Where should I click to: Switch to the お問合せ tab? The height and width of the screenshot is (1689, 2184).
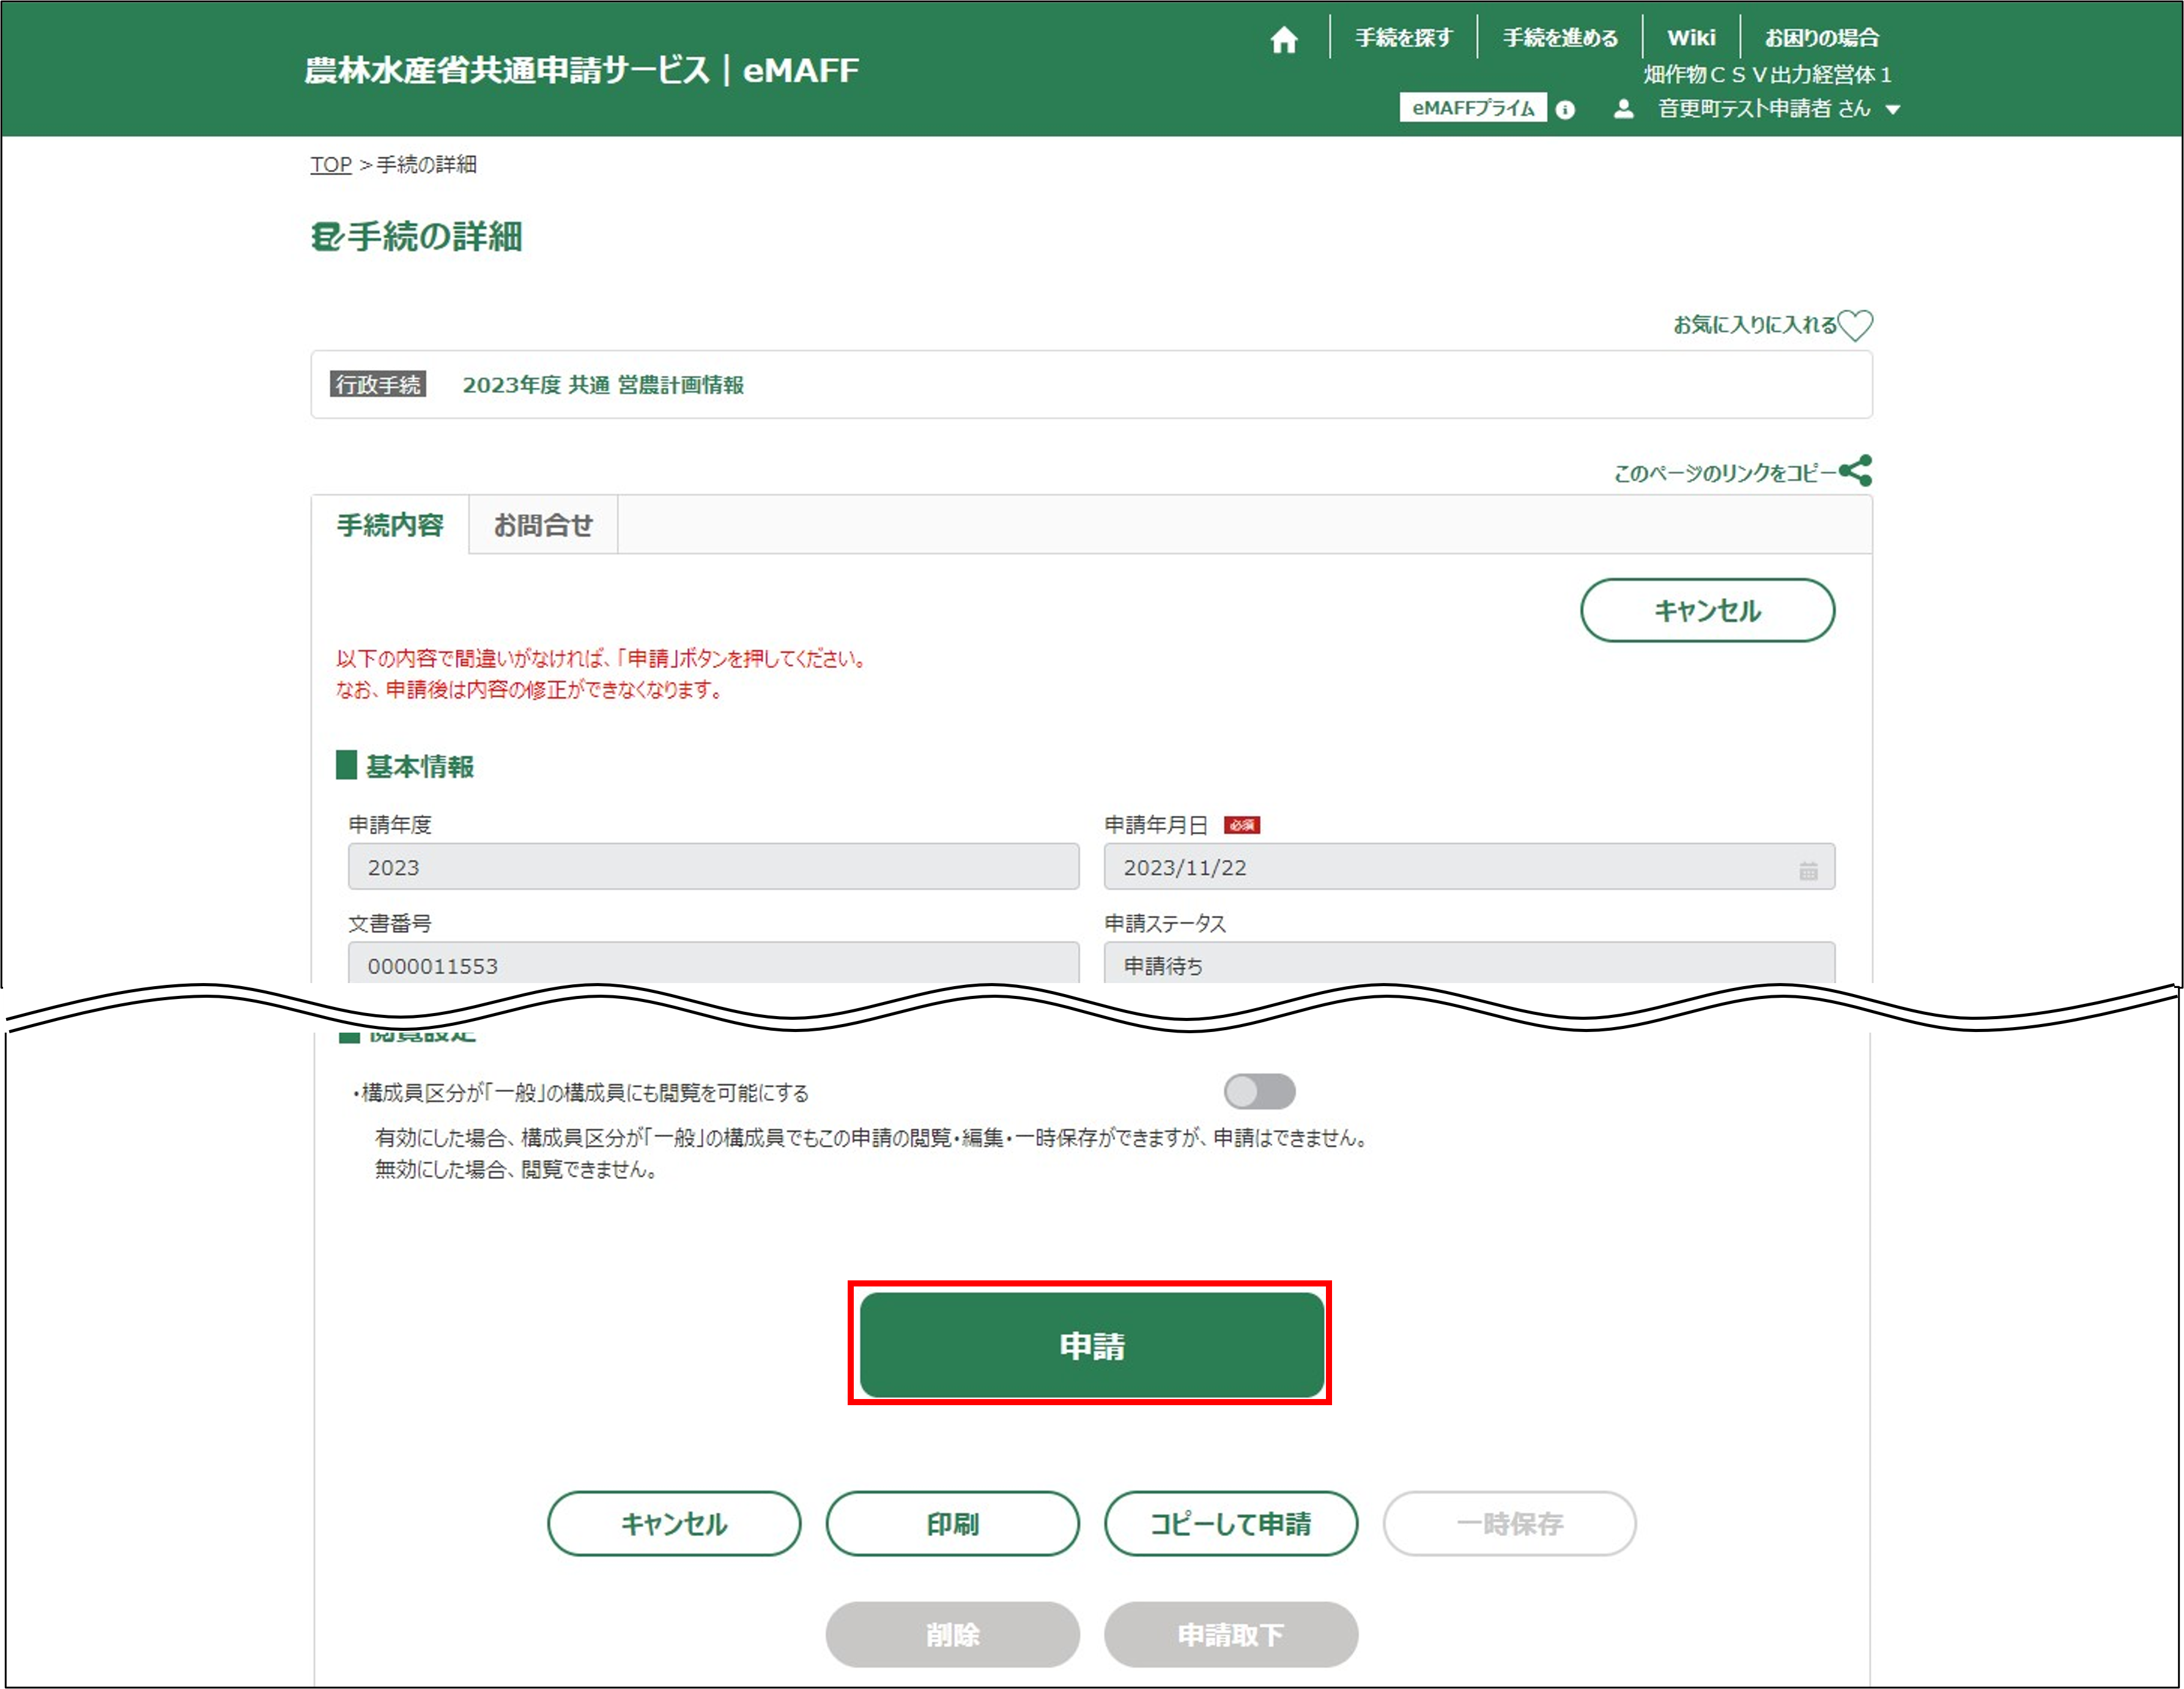point(543,525)
